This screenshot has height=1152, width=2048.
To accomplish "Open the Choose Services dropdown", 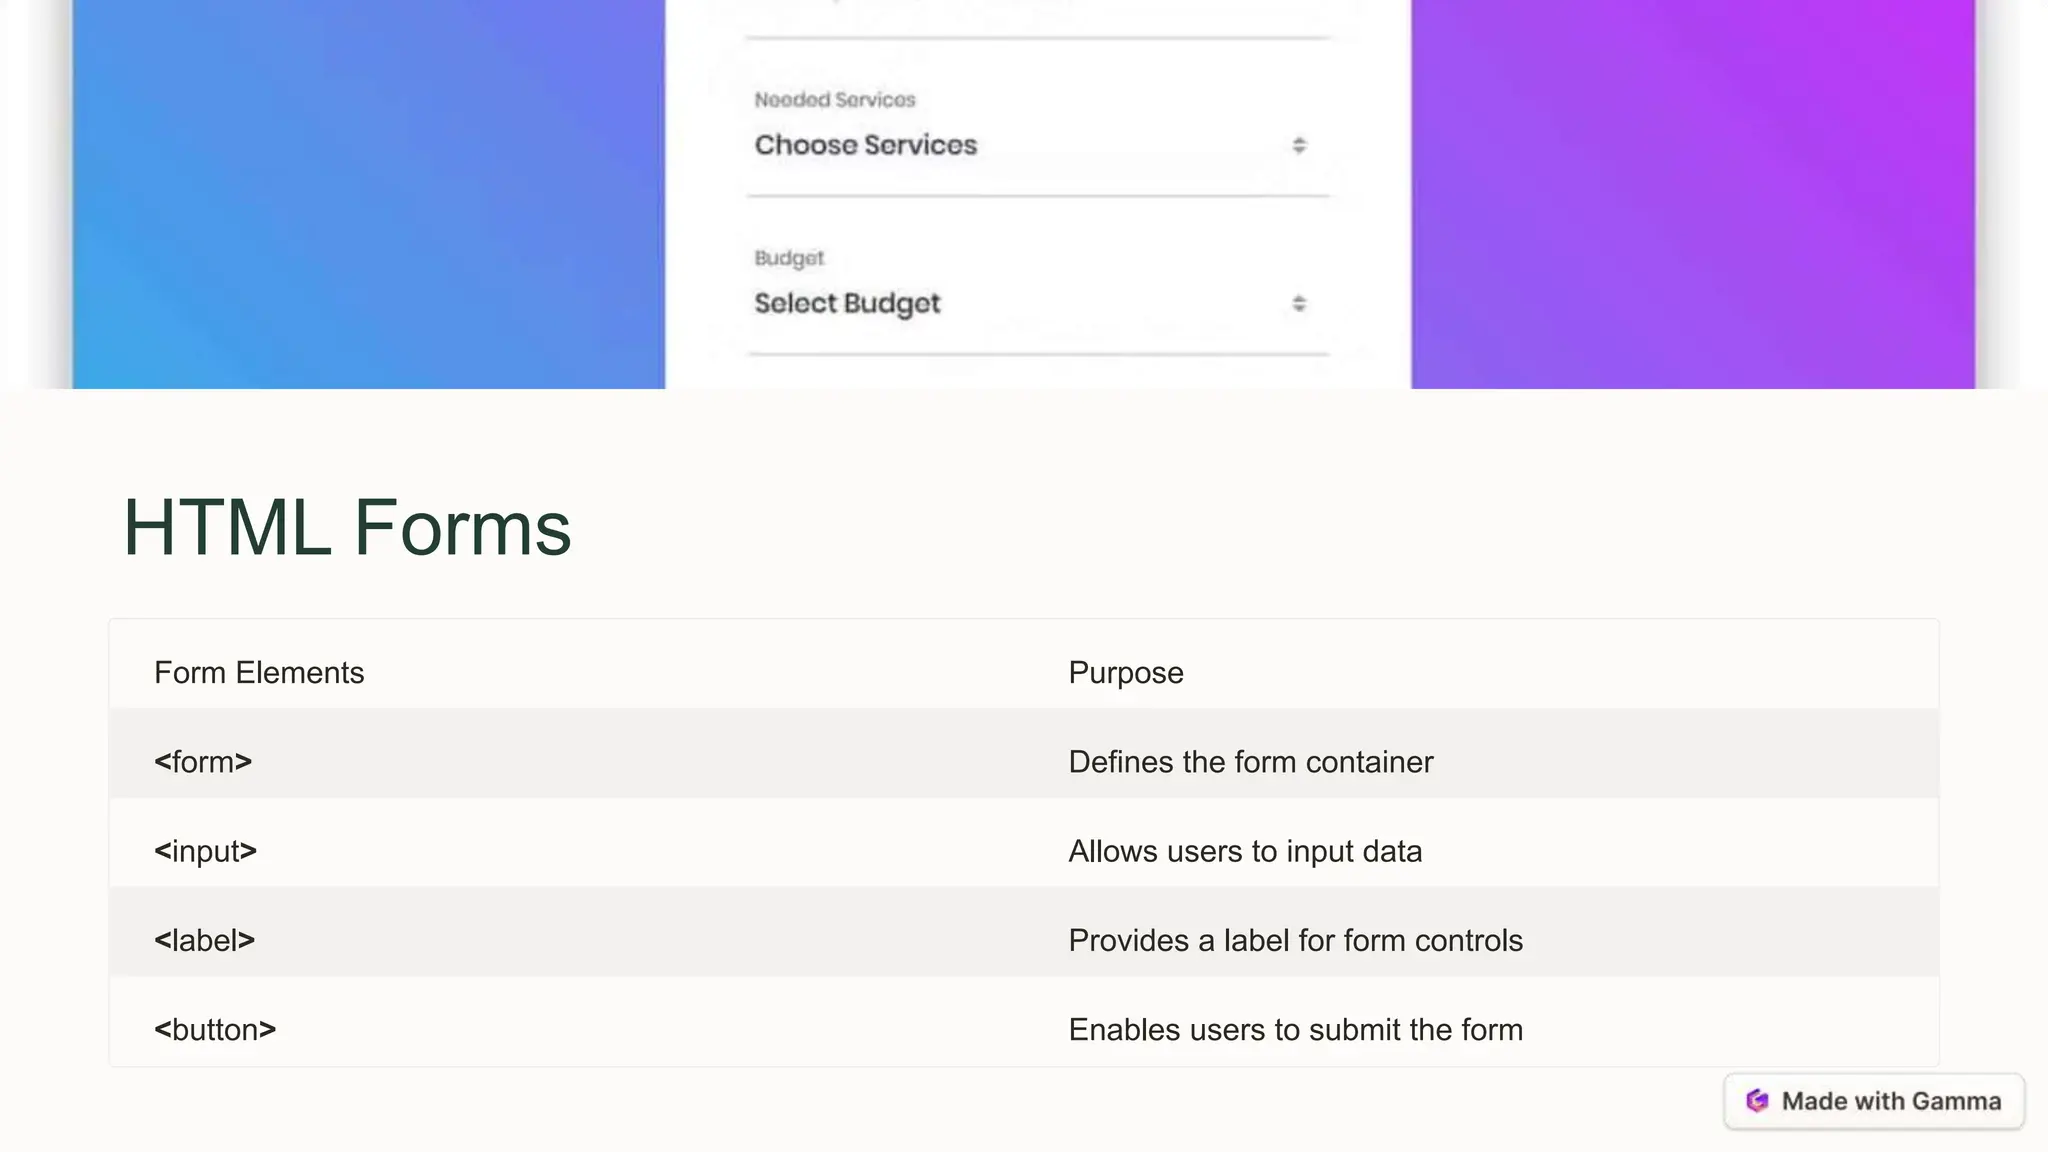I will (x=1030, y=145).
